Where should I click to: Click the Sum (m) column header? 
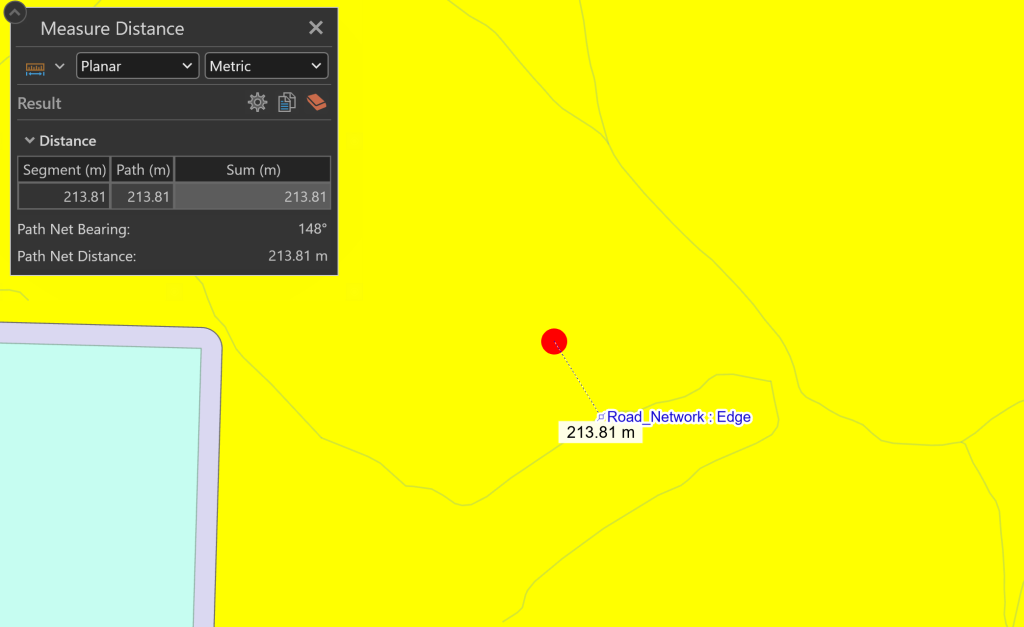253,170
